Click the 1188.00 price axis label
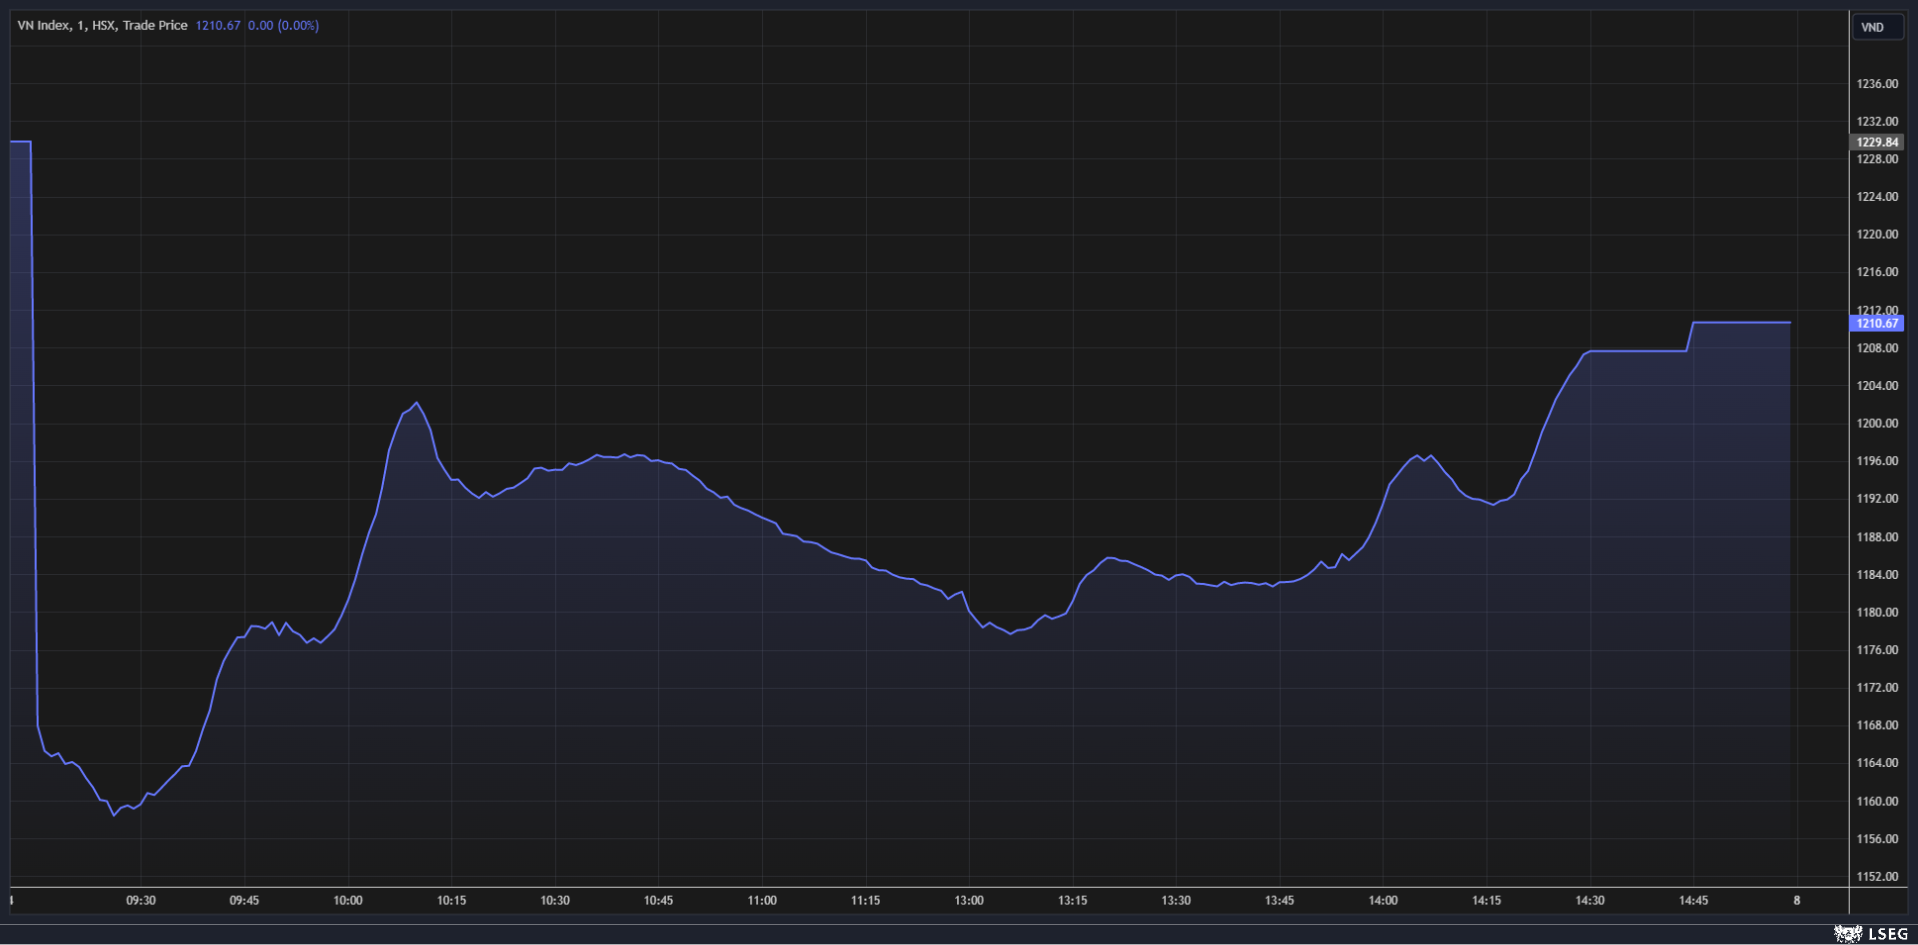The height and width of the screenshot is (945, 1918). (x=1877, y=537)
